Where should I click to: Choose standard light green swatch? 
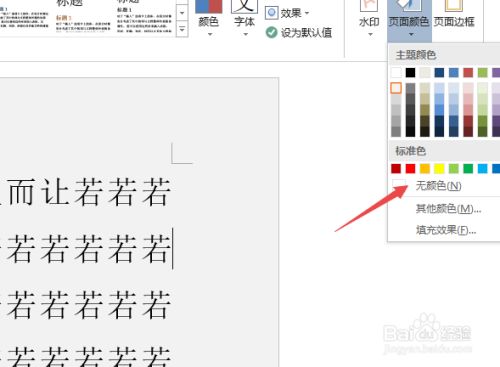tap(454, 169)
